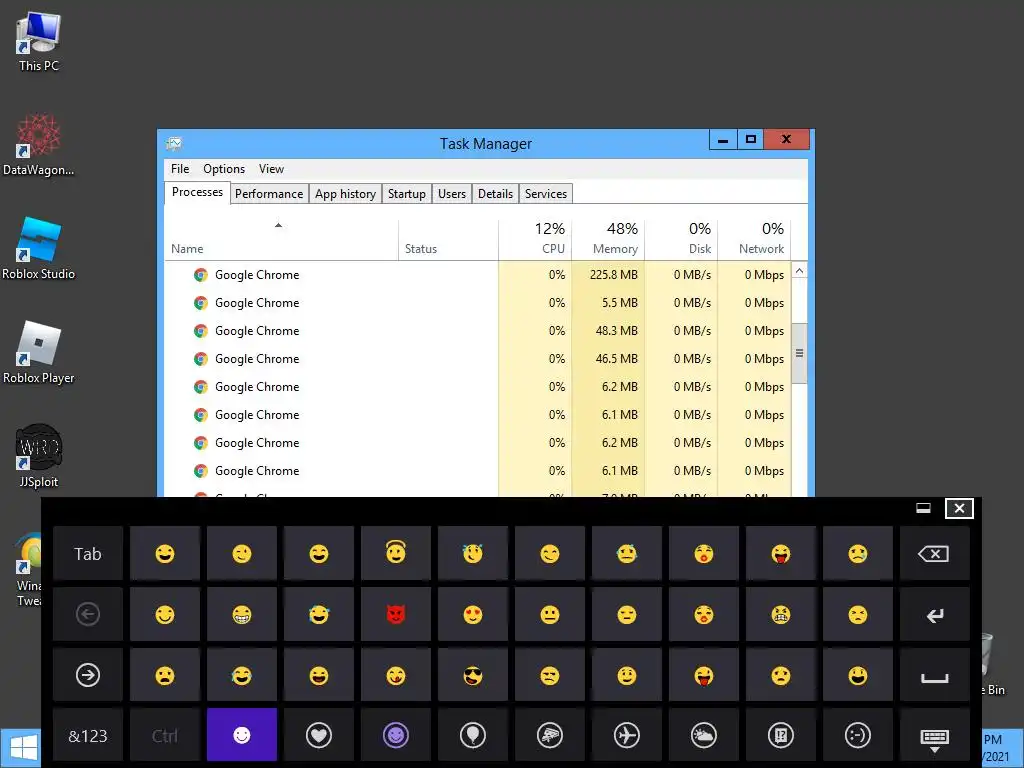1024x768 pixels.
Task: Select the DataWagon desktop shortcut
Action: [39, 145]
